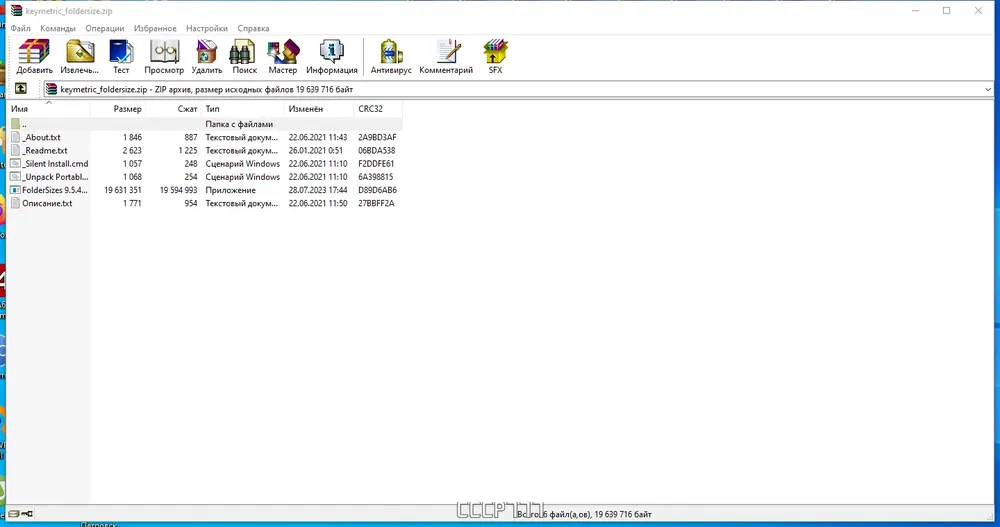Open the Справка menu

(253, 28)
